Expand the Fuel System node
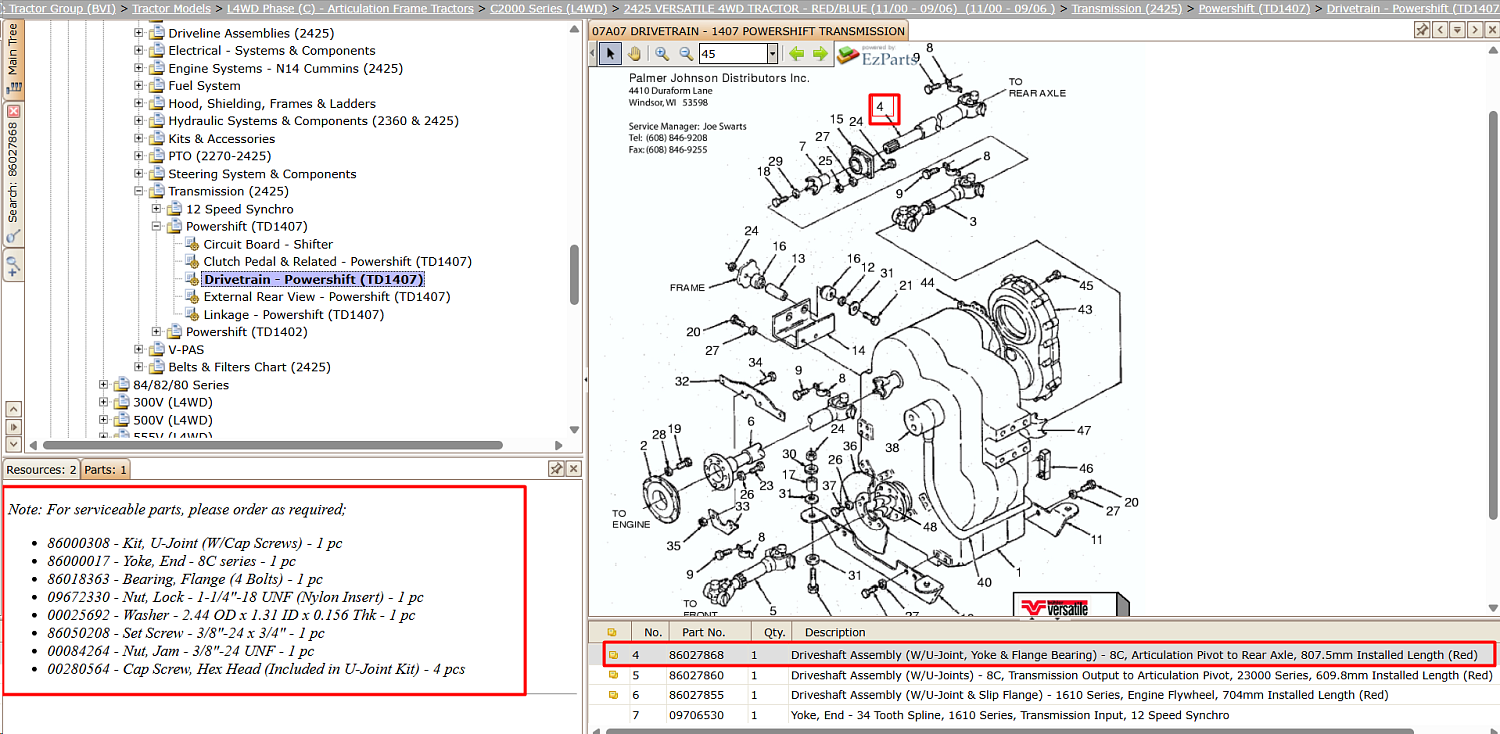Screen dimensions: 1500x734 click(x=139, y=86)
